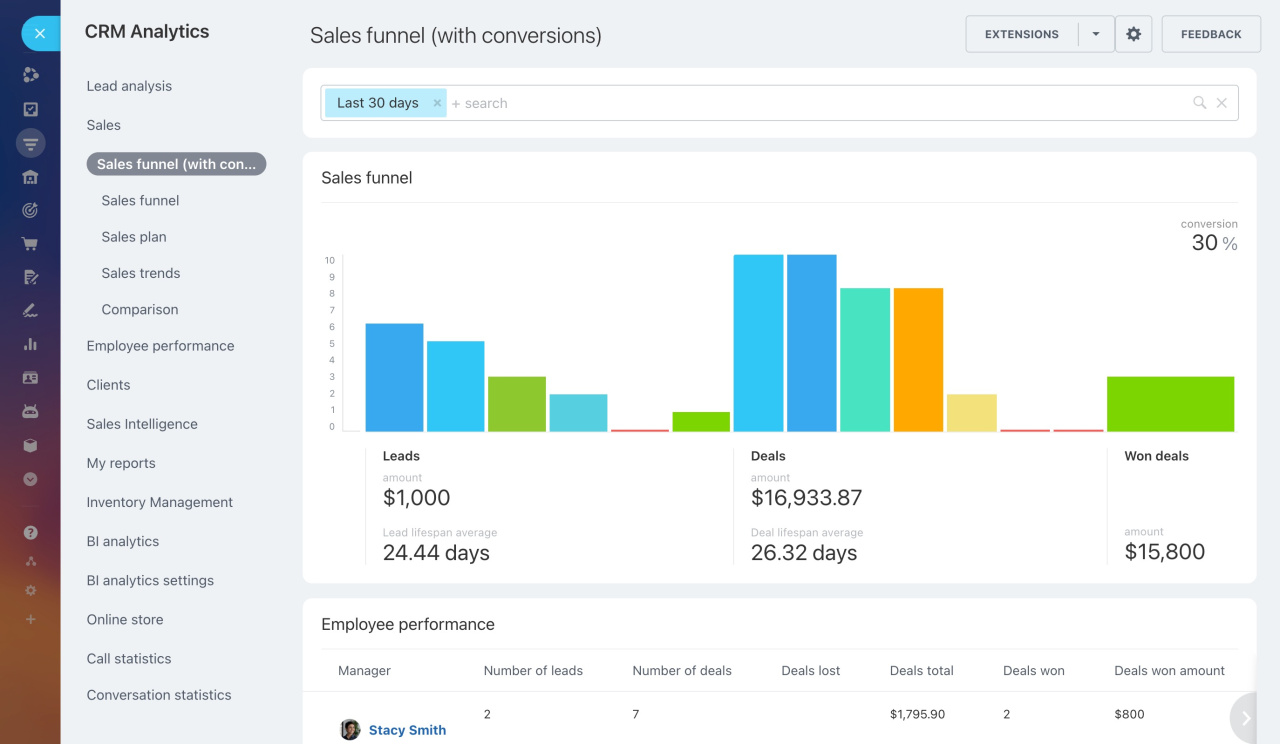Click the magnifier search icon in filter bar

(1199, 103)
